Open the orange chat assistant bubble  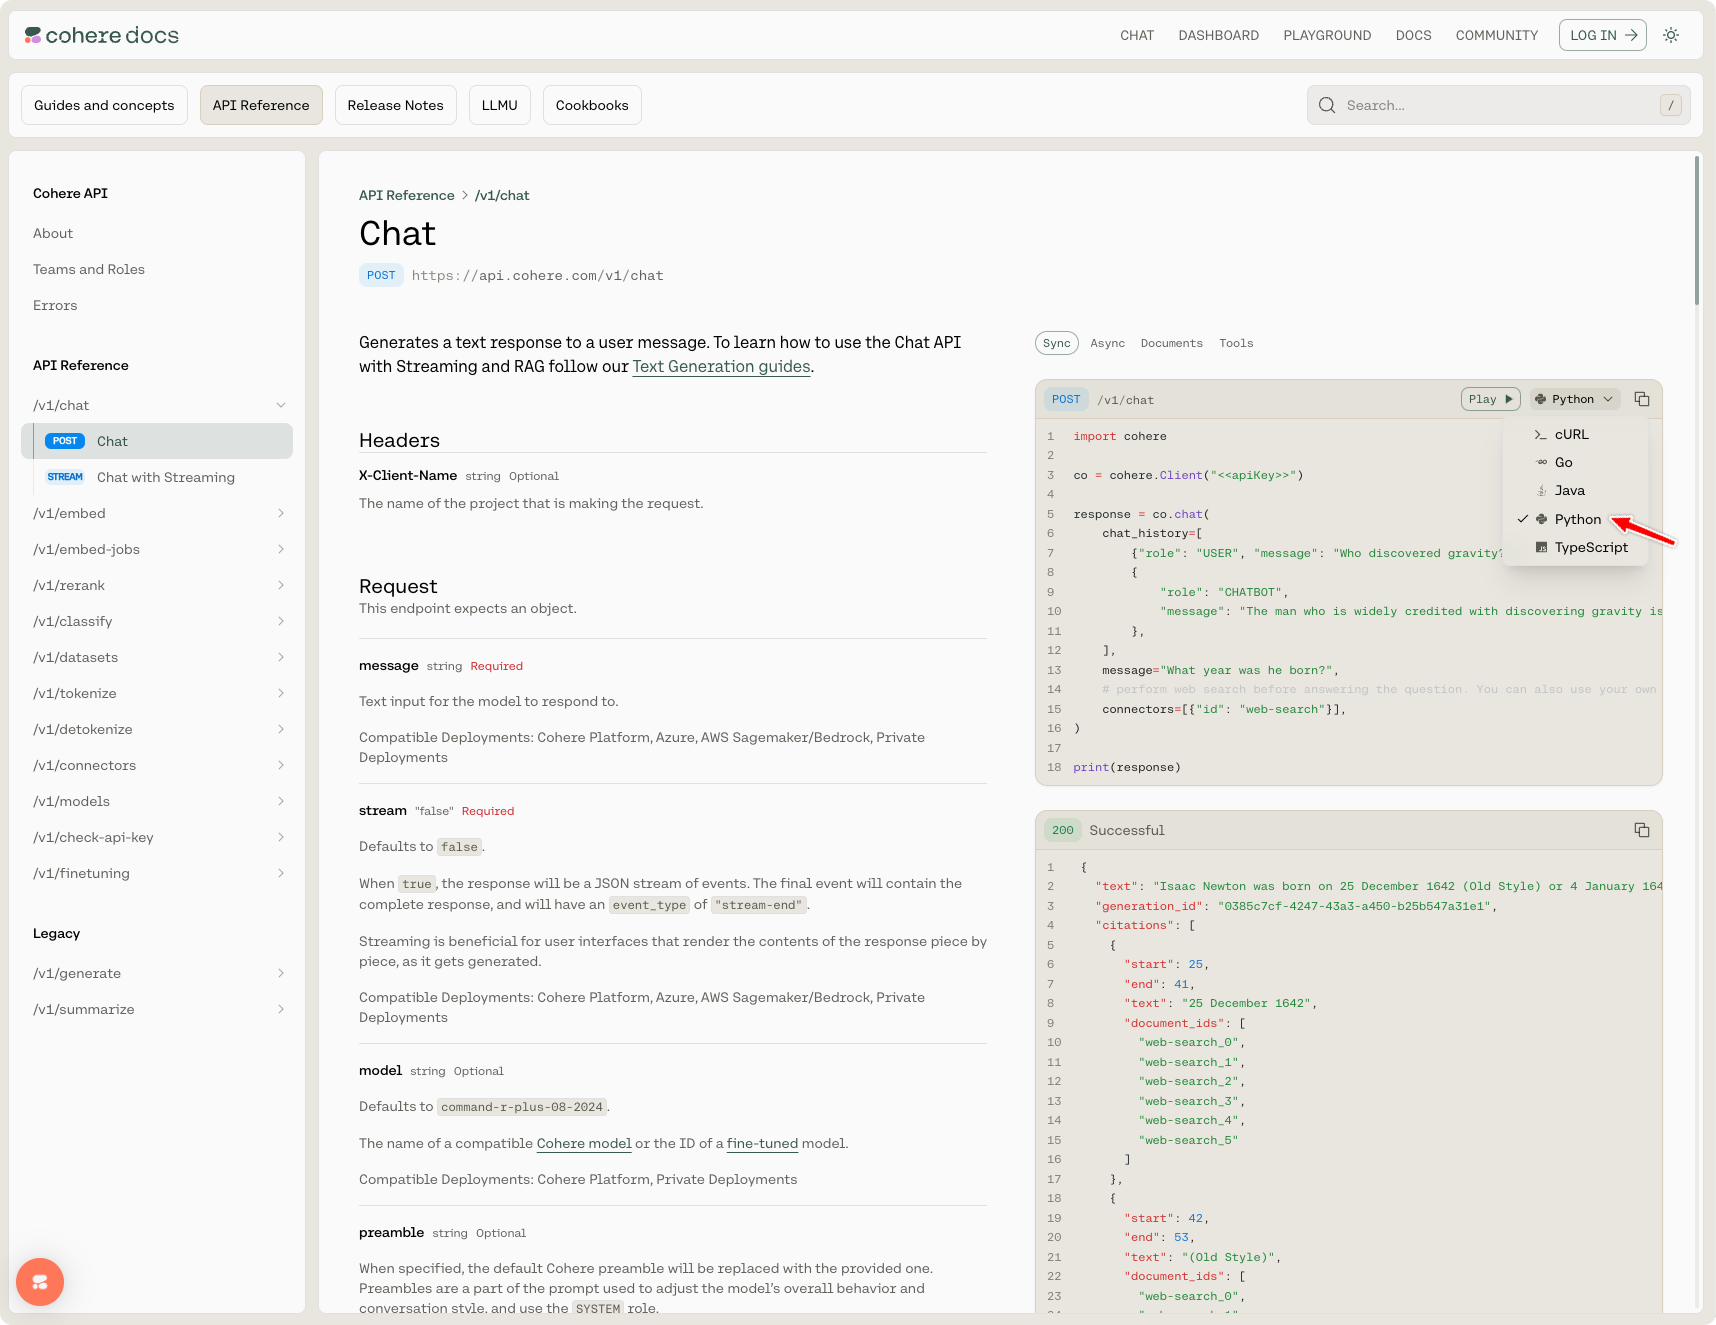tap(40, 1281)
